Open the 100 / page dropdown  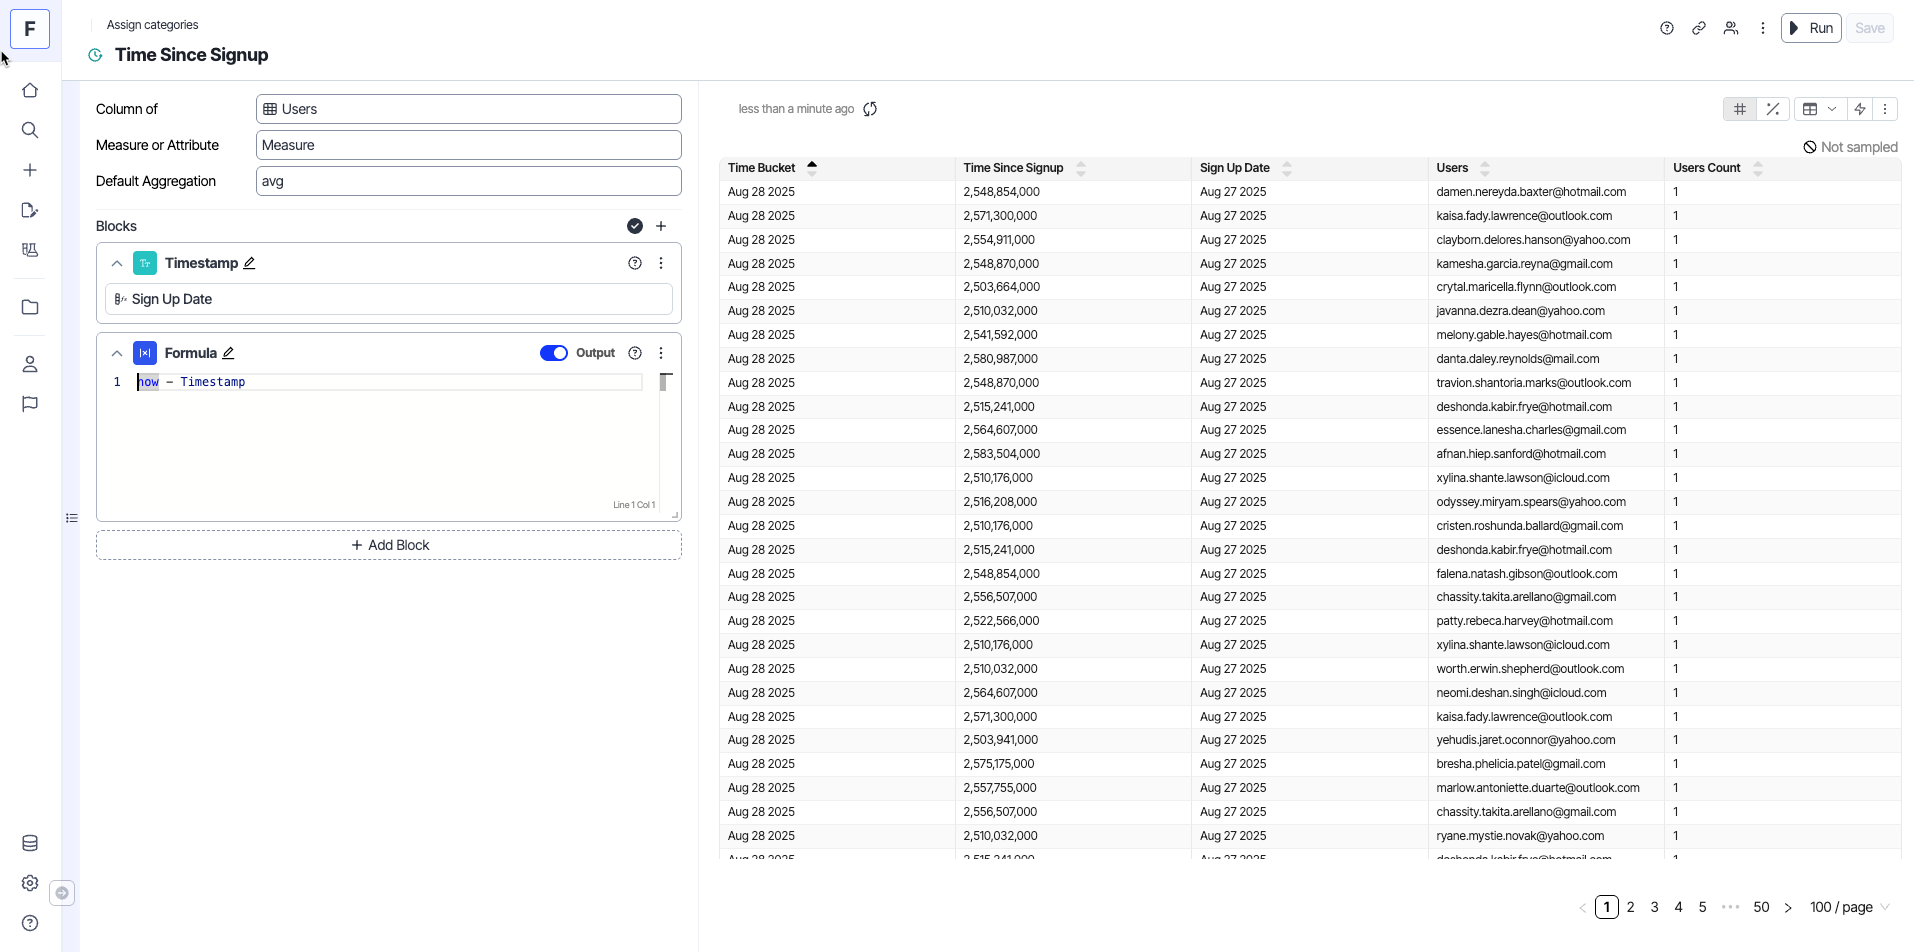coord(1848,907)
